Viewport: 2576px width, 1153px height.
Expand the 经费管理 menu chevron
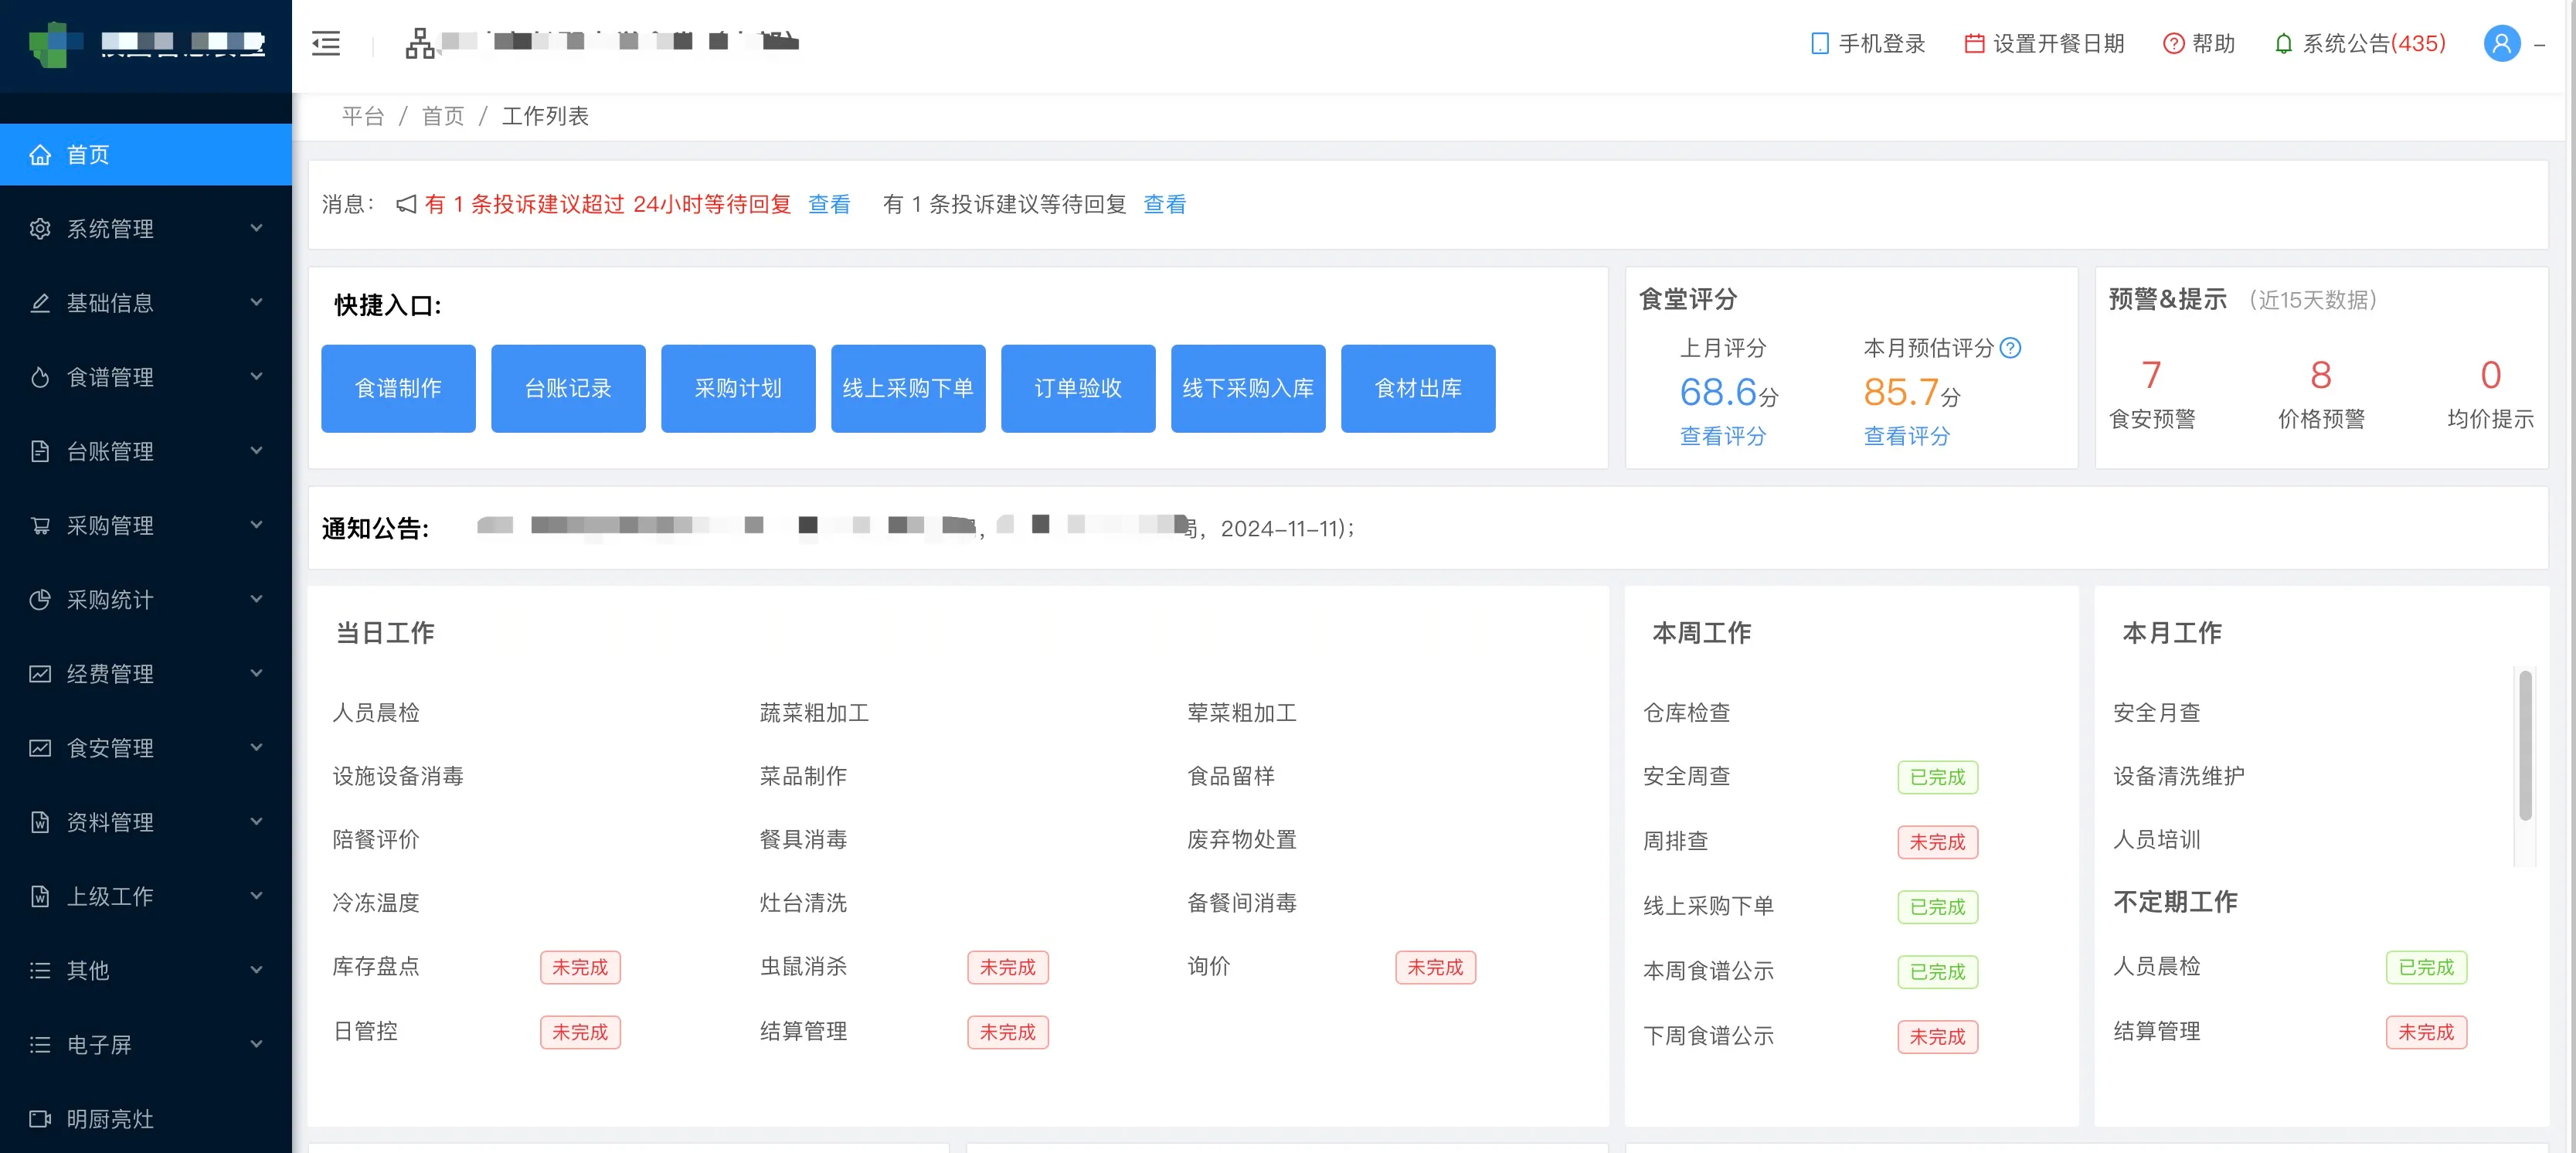257,673
